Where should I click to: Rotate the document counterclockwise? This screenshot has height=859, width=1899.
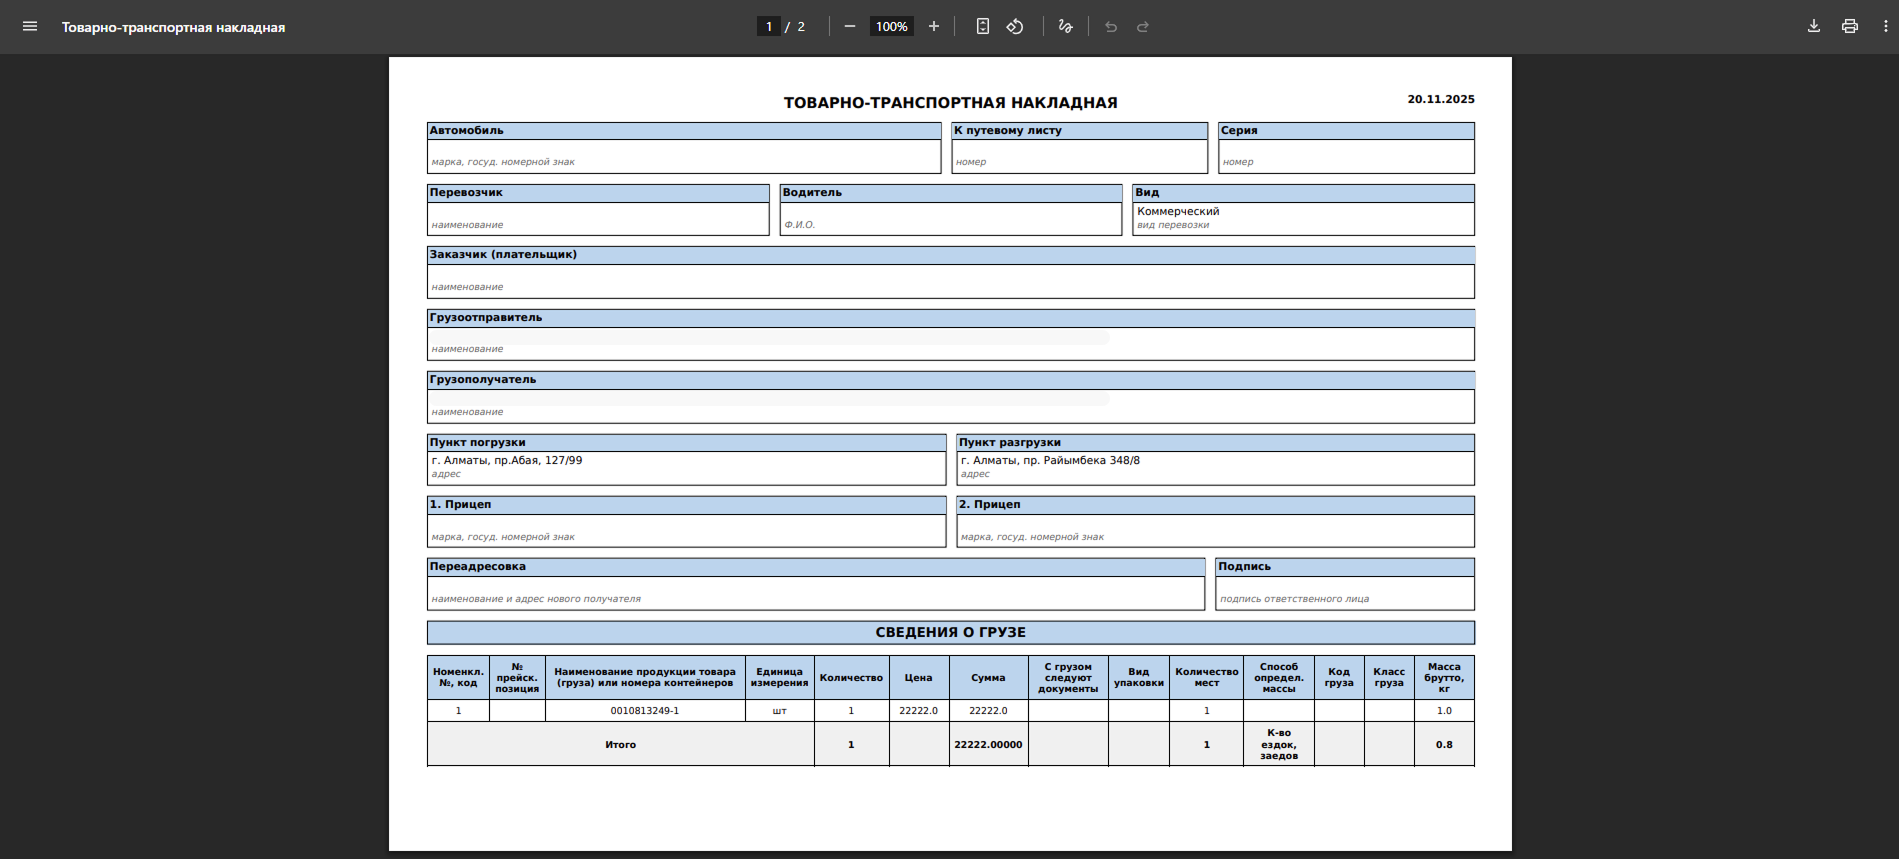[x=1015, y=27]
